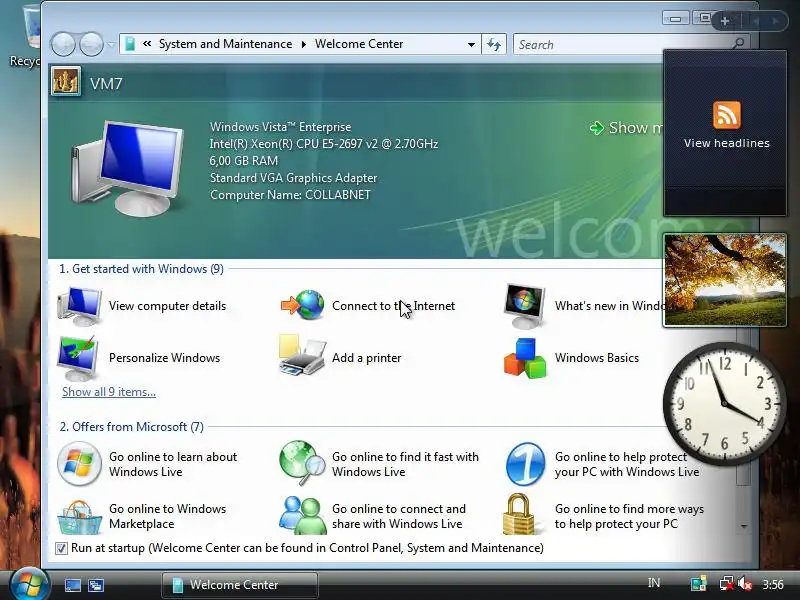
Task: Click the Switch between windows quick launch icon
Action: pyautogui.click(x=96, y=585)
